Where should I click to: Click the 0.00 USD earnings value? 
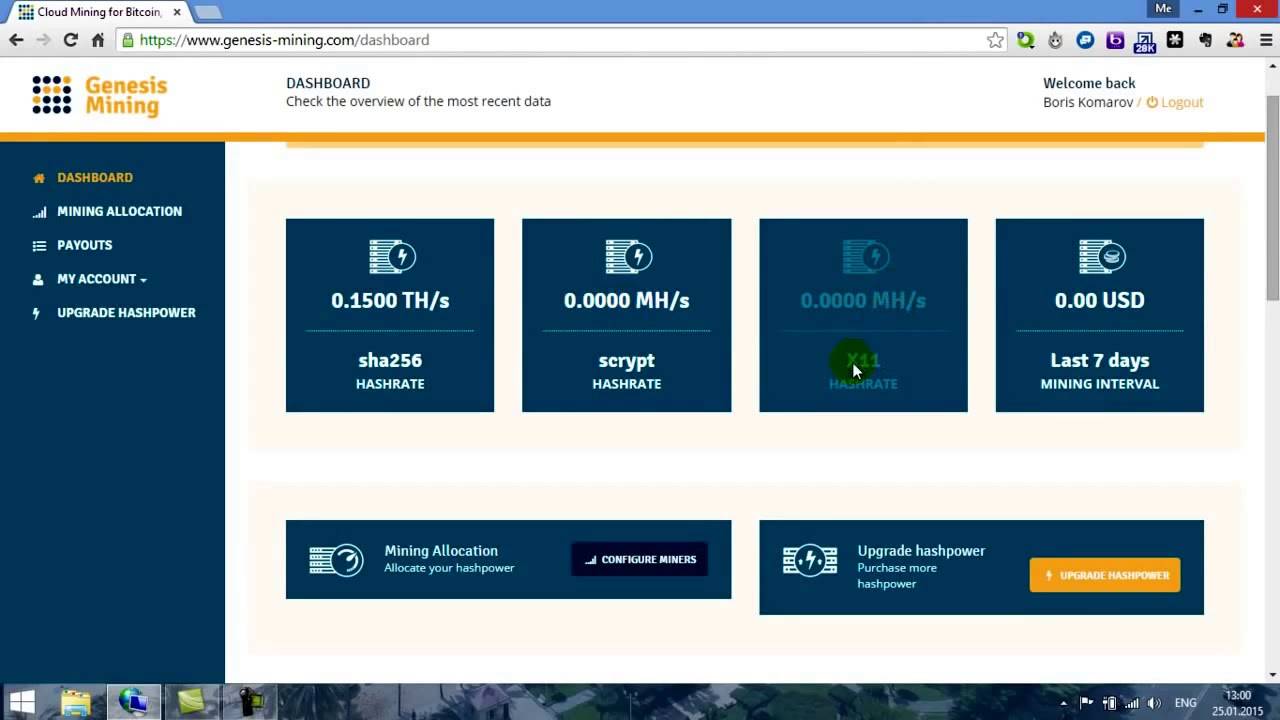click(x=1099, y=300)
